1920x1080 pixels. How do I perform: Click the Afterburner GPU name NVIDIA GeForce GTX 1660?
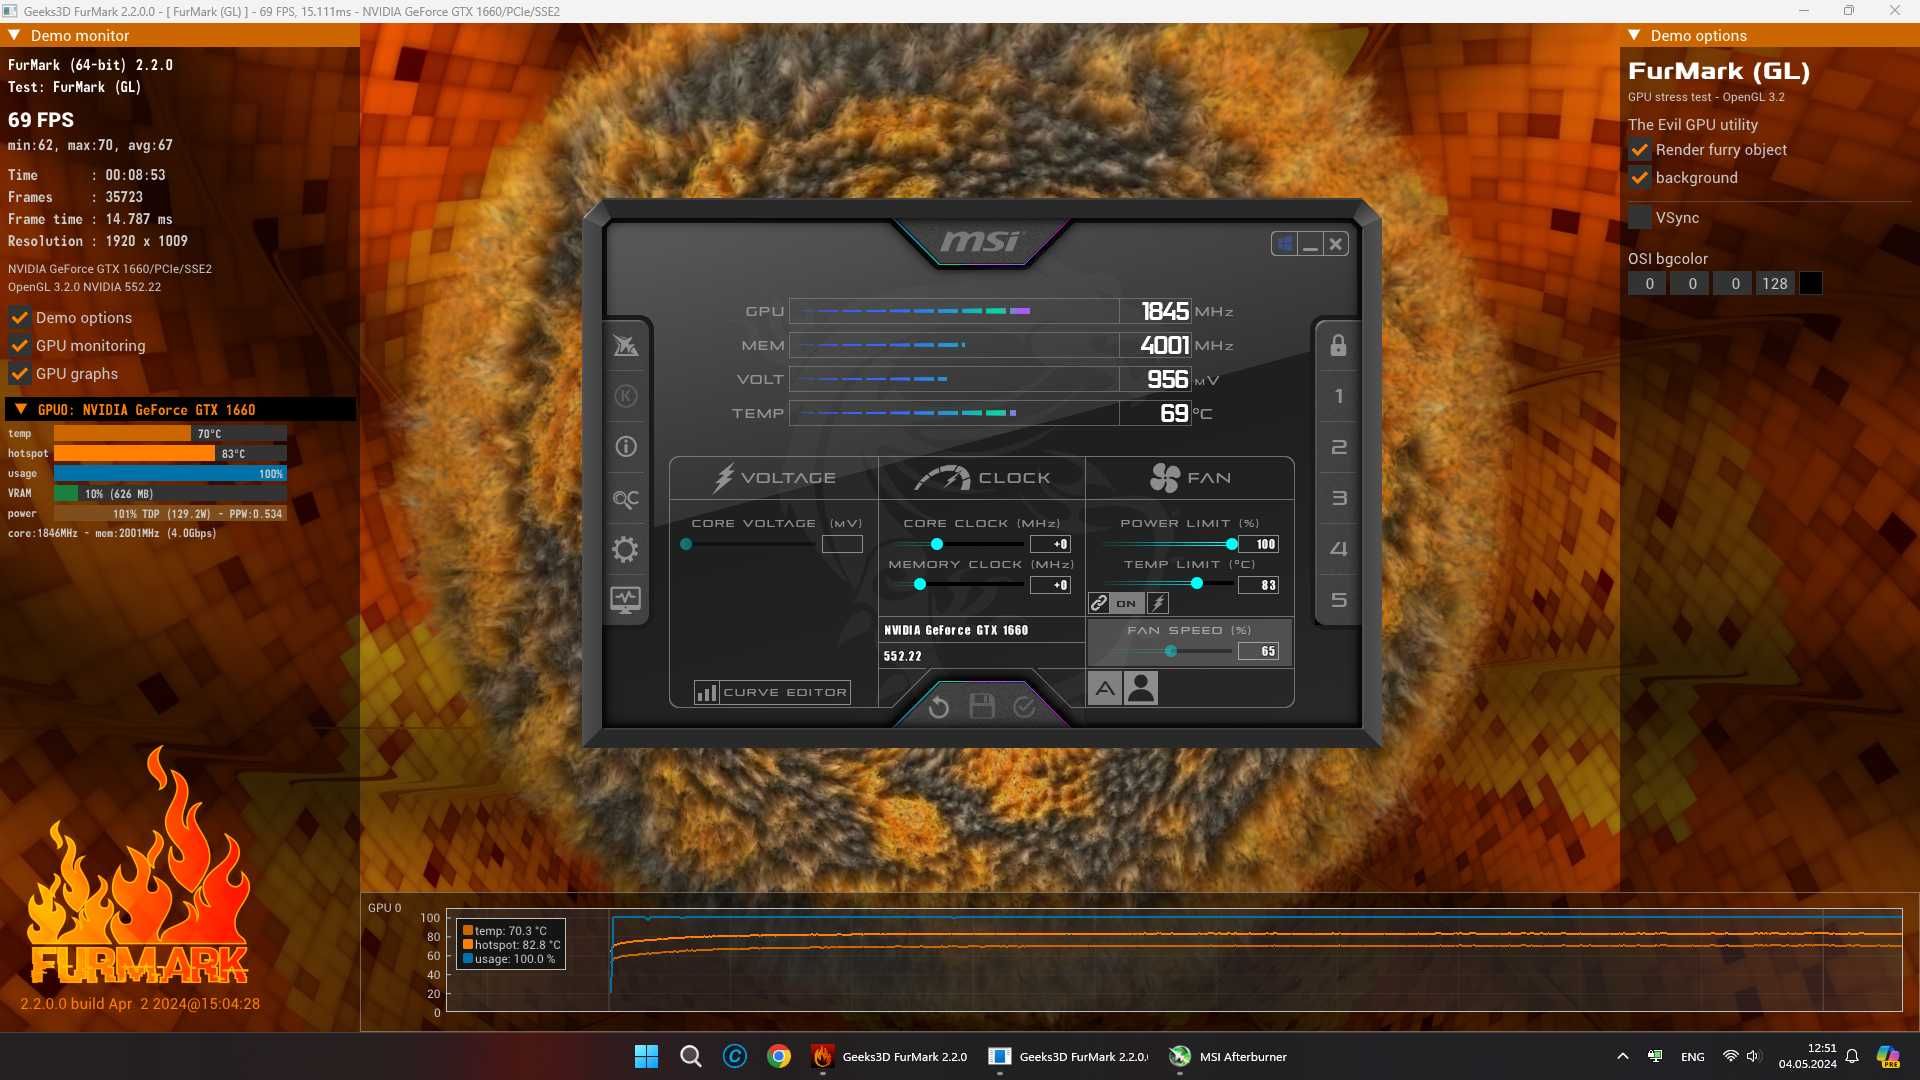956,631
